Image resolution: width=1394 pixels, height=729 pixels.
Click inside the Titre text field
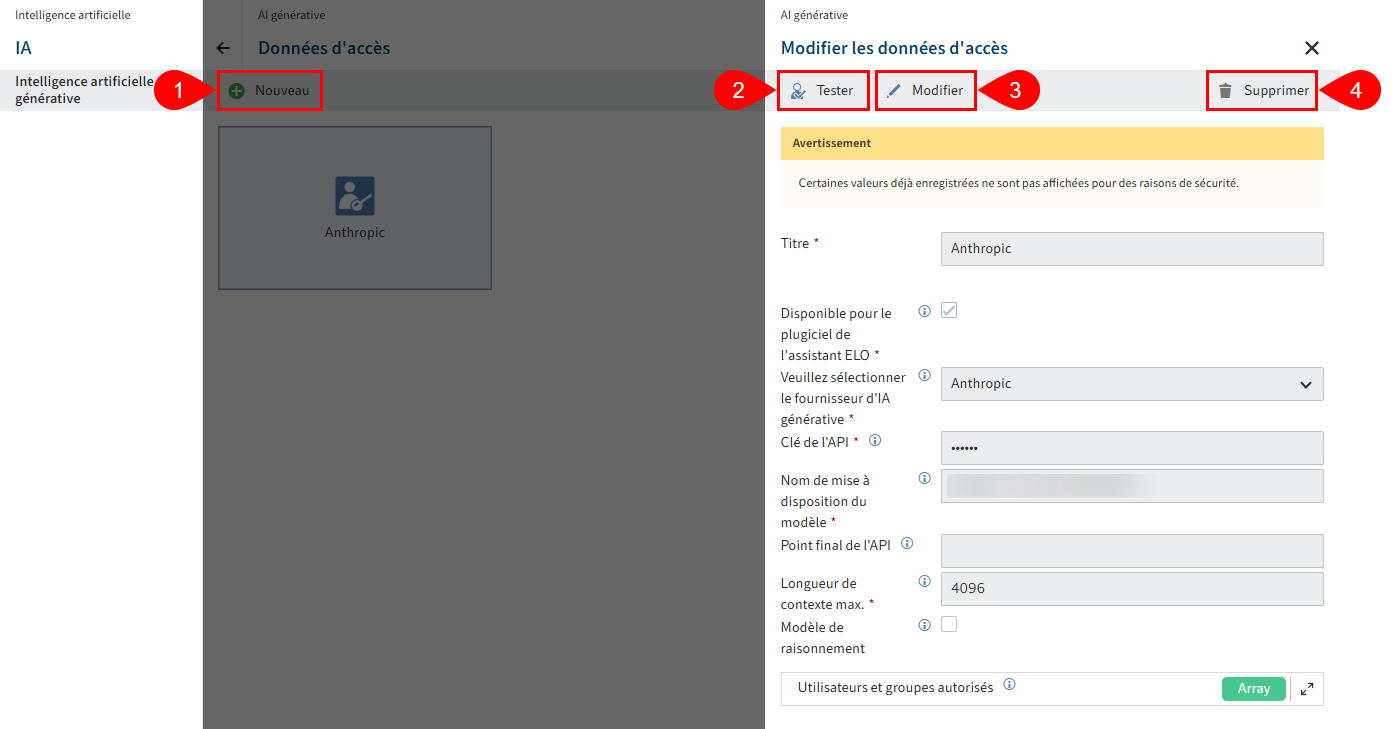pos(1131,248)
